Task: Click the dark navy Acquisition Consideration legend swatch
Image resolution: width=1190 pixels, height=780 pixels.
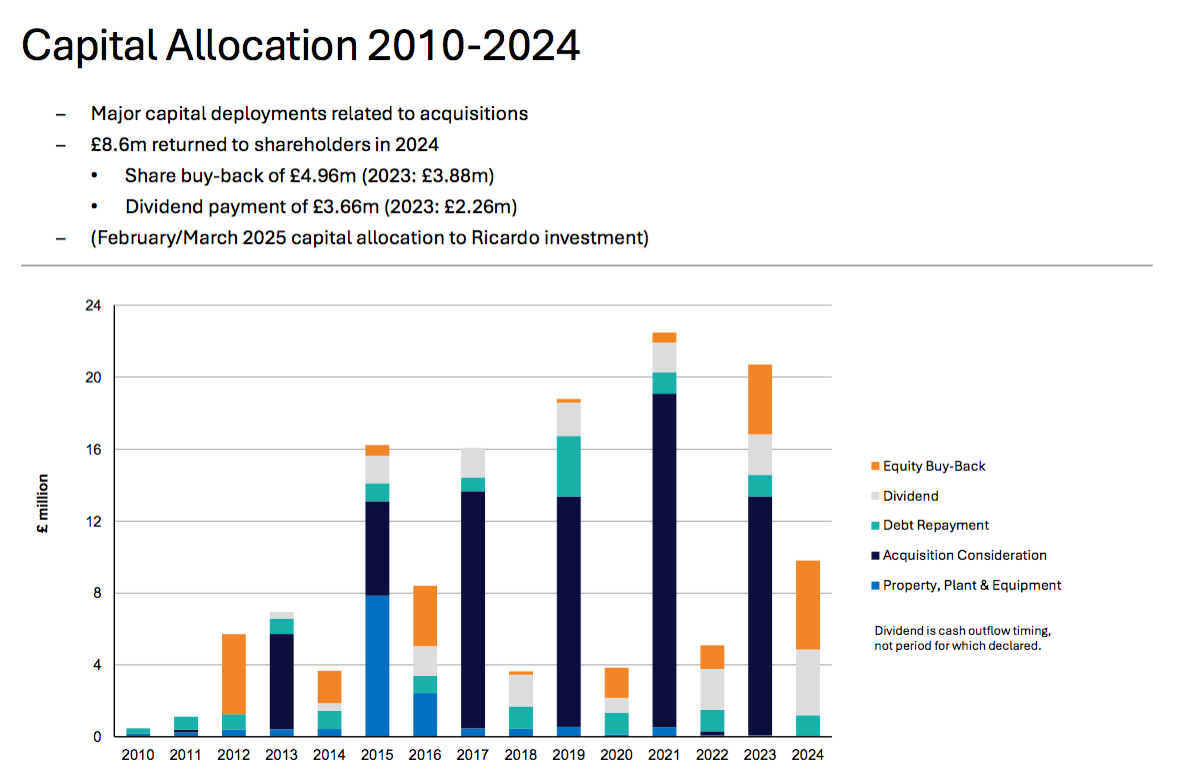Action: click(x=876, y=556)
